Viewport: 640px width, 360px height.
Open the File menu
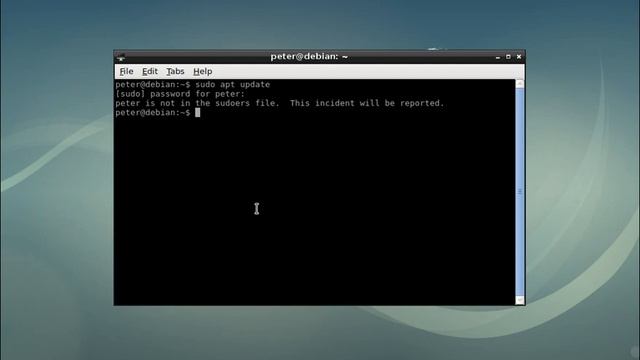coord(126,71)
